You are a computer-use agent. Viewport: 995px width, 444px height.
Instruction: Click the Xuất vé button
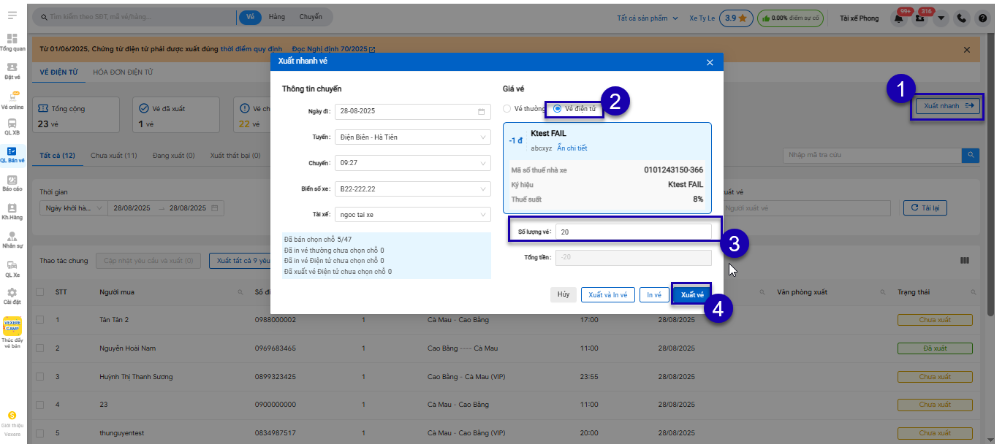[690, 295]
